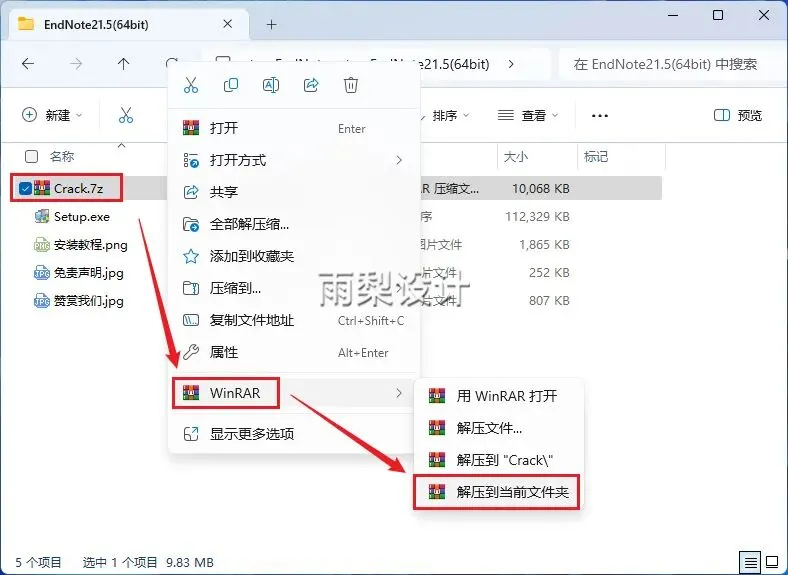
Task: Sort by the 名称 column header
Action: click(62, 156)
